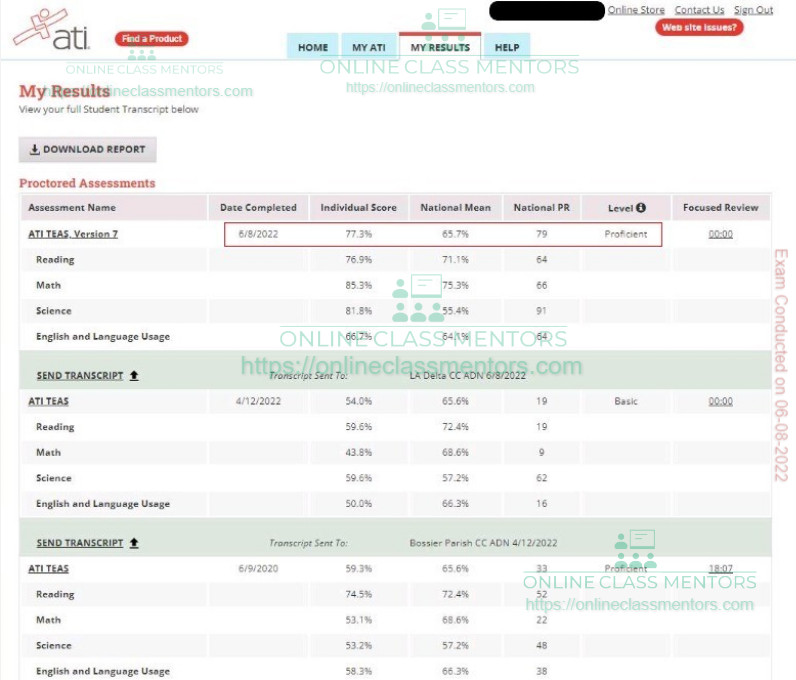Click the upload arrow beside the first Send Transcript
The width and height of the screenshot is (796, 680).
pyautogui.click(x=134, y=376)
